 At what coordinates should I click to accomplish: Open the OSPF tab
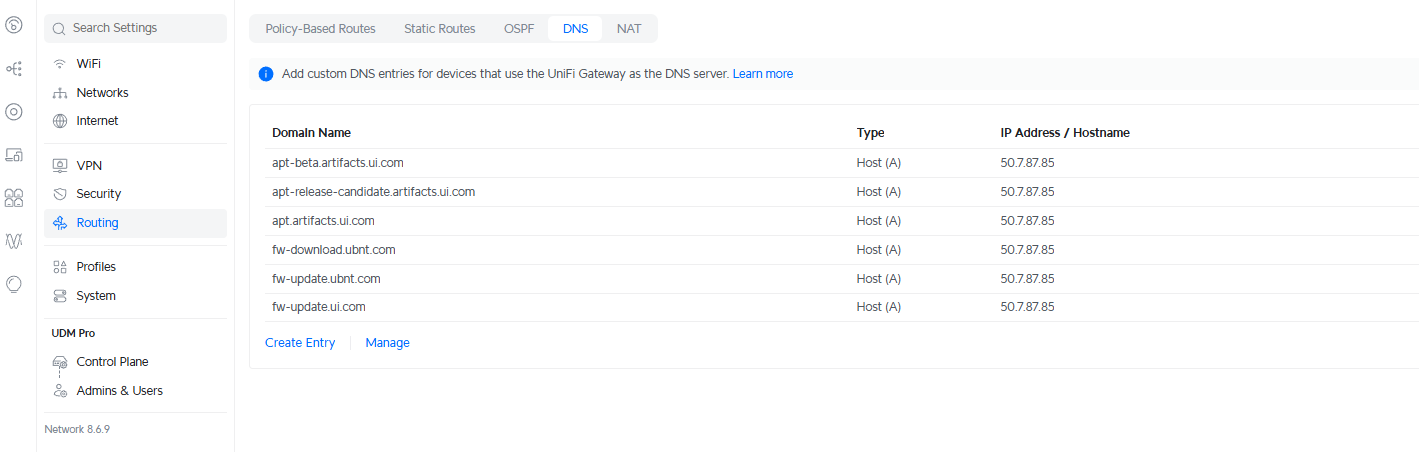(519, 29)
